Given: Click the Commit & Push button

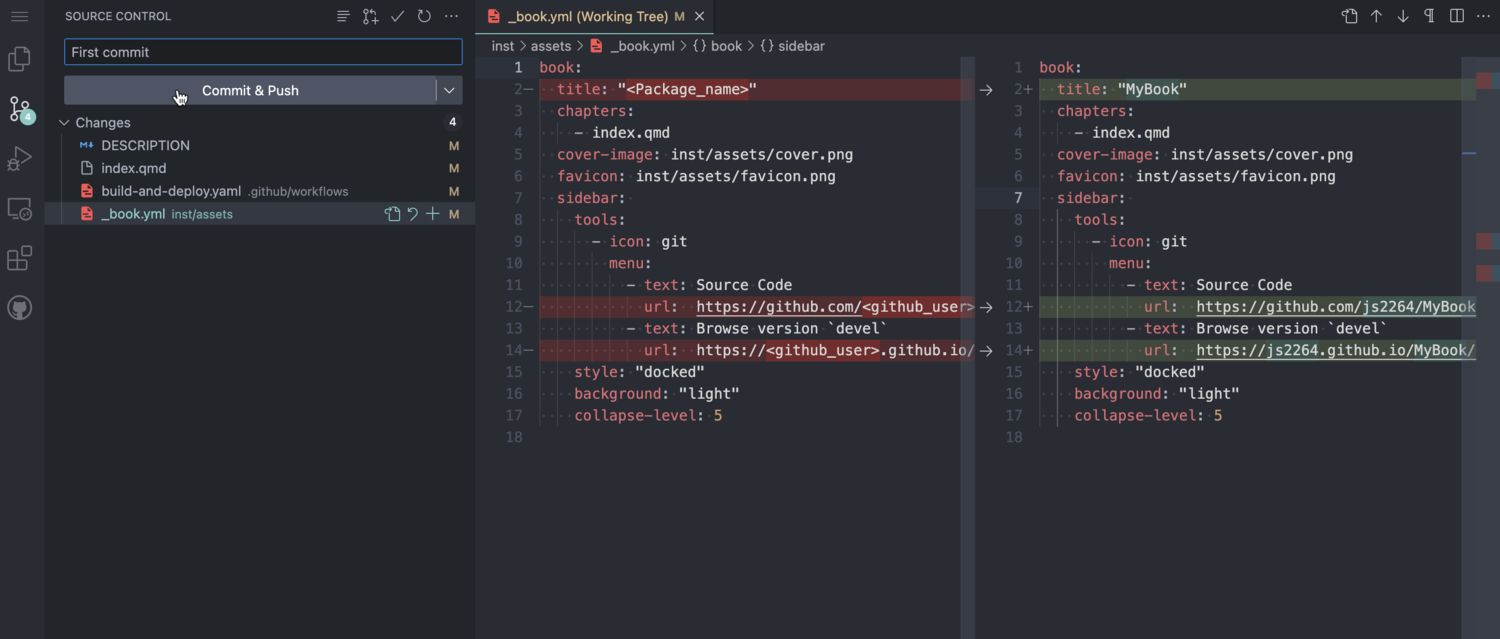Looking at the screenshot, I should click(250, 90).
